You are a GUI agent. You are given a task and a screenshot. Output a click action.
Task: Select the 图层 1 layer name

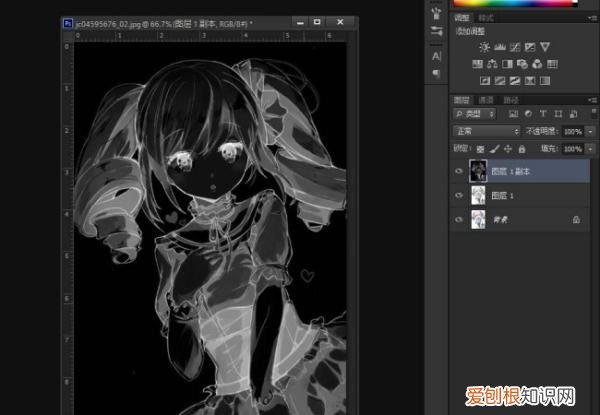tap(503, 195)
